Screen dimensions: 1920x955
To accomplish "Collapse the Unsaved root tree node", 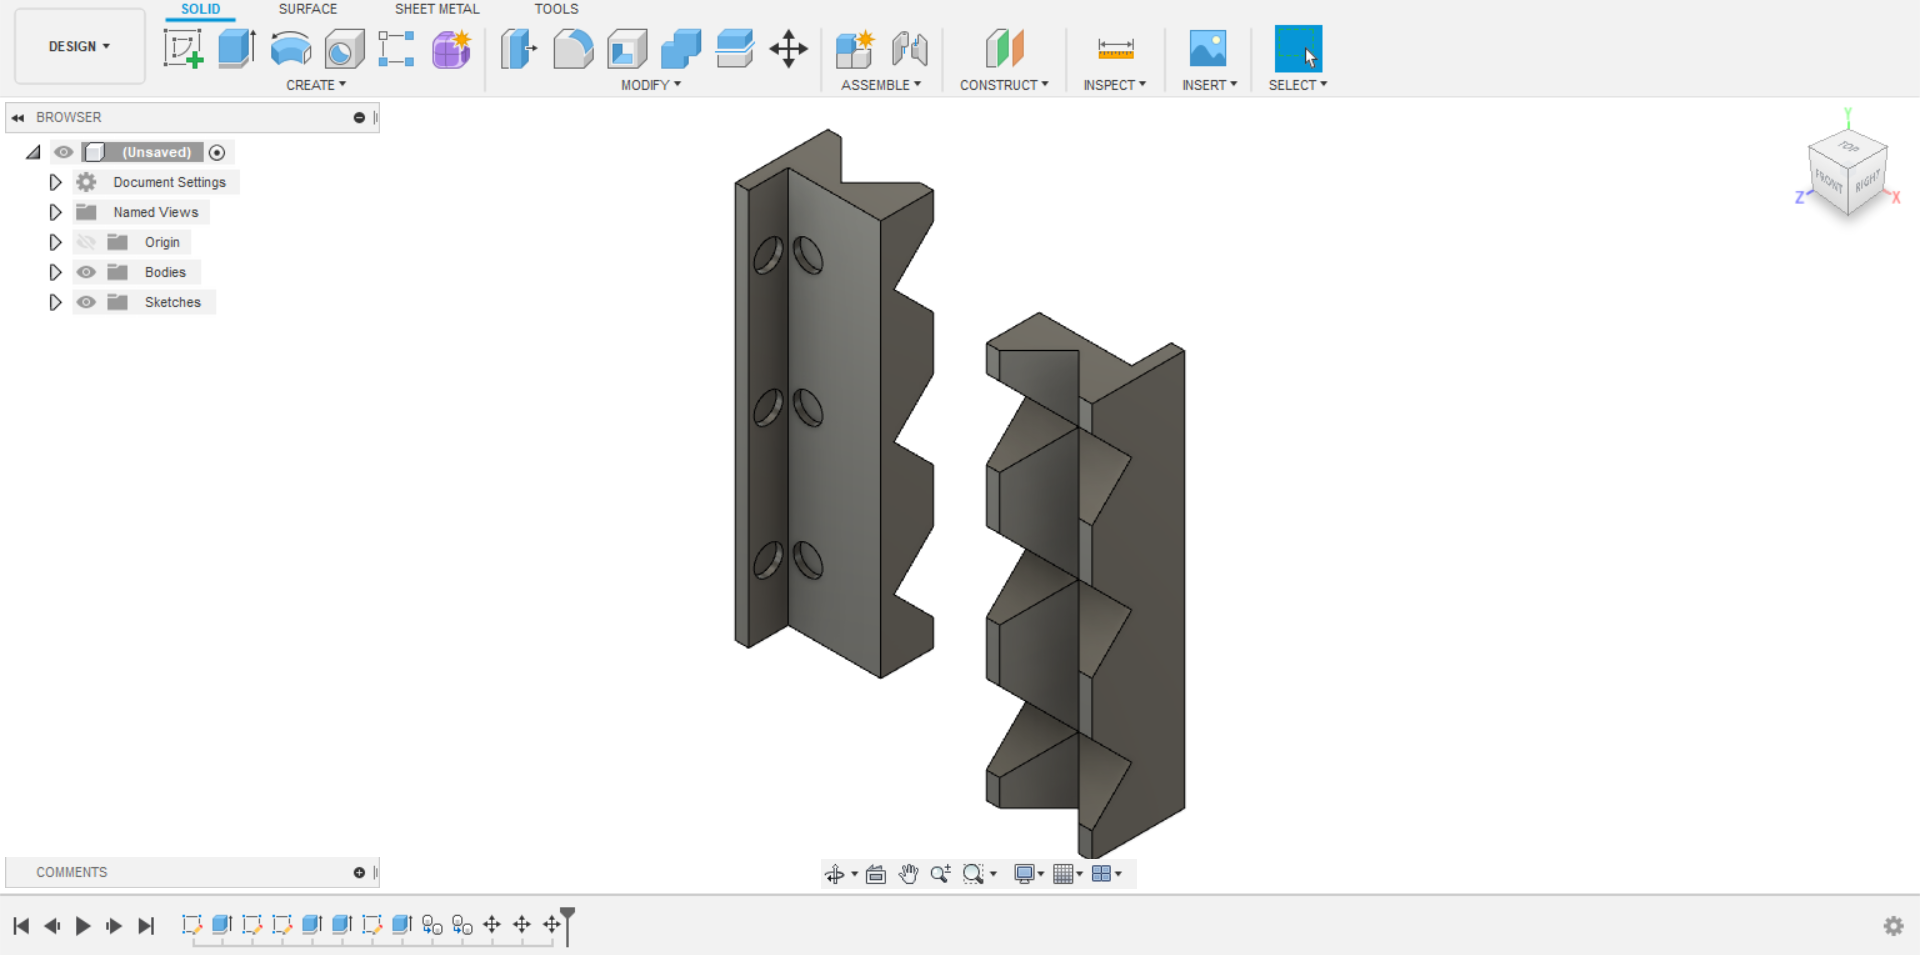I will [x=33, y=152].
